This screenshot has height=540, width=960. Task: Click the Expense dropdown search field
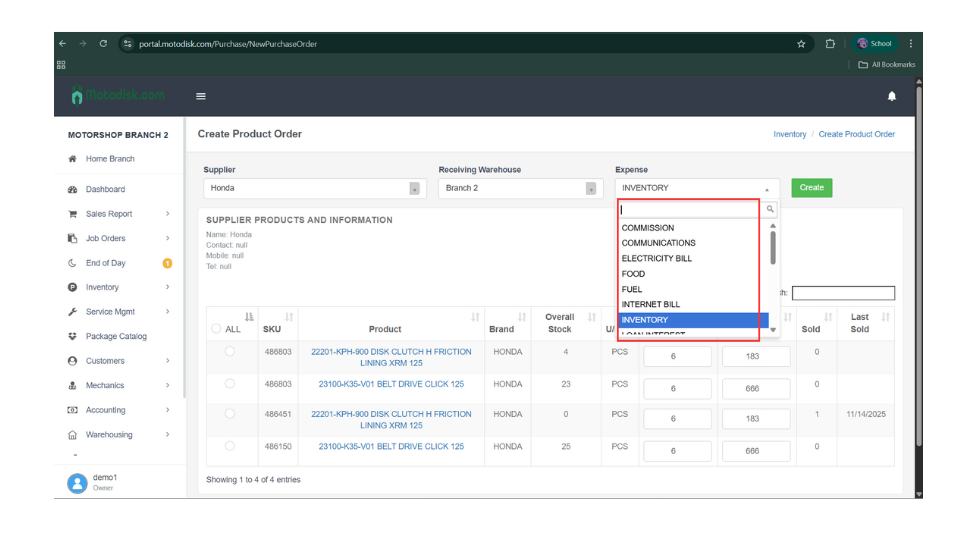coord(690,210)
